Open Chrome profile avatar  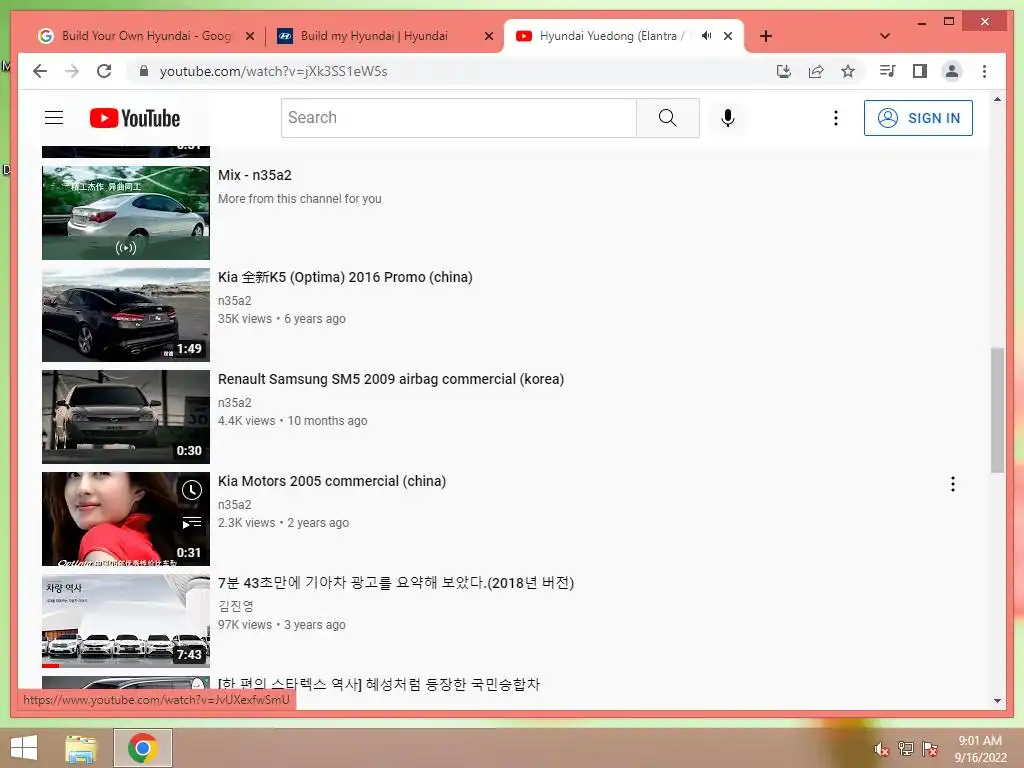coord(952,71)
